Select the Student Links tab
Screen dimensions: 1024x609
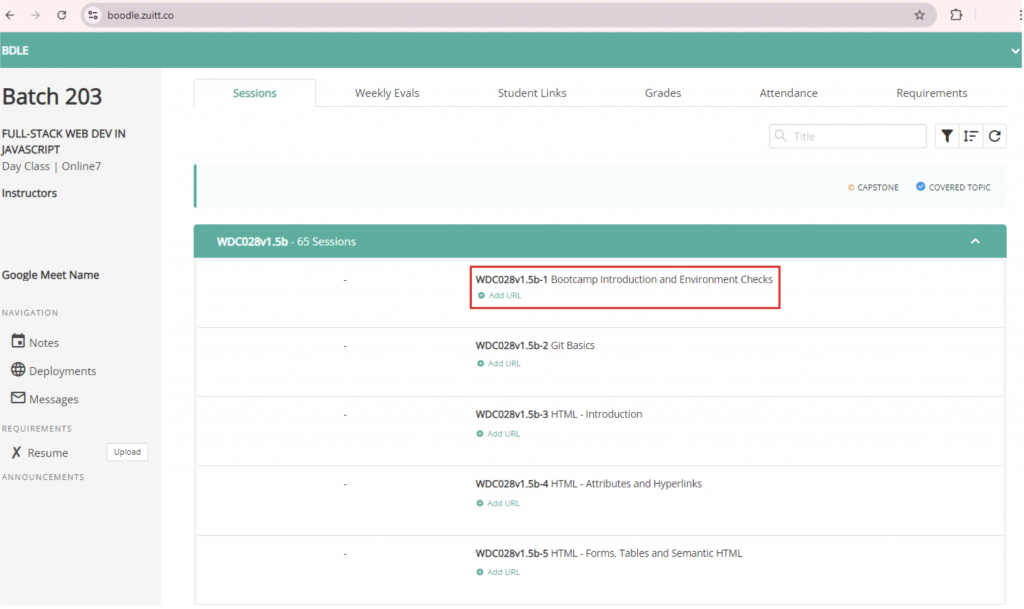coord(532,93)
